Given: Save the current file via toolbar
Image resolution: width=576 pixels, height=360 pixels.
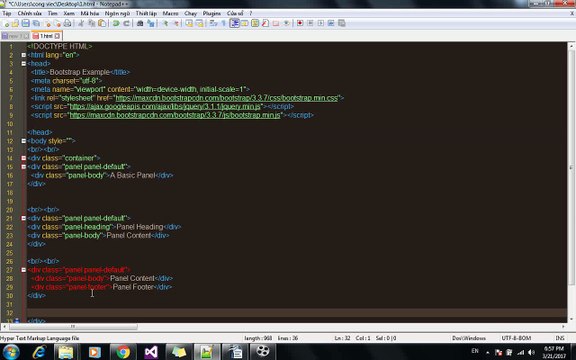Looking at the screenshot, I should click(26, 24).
